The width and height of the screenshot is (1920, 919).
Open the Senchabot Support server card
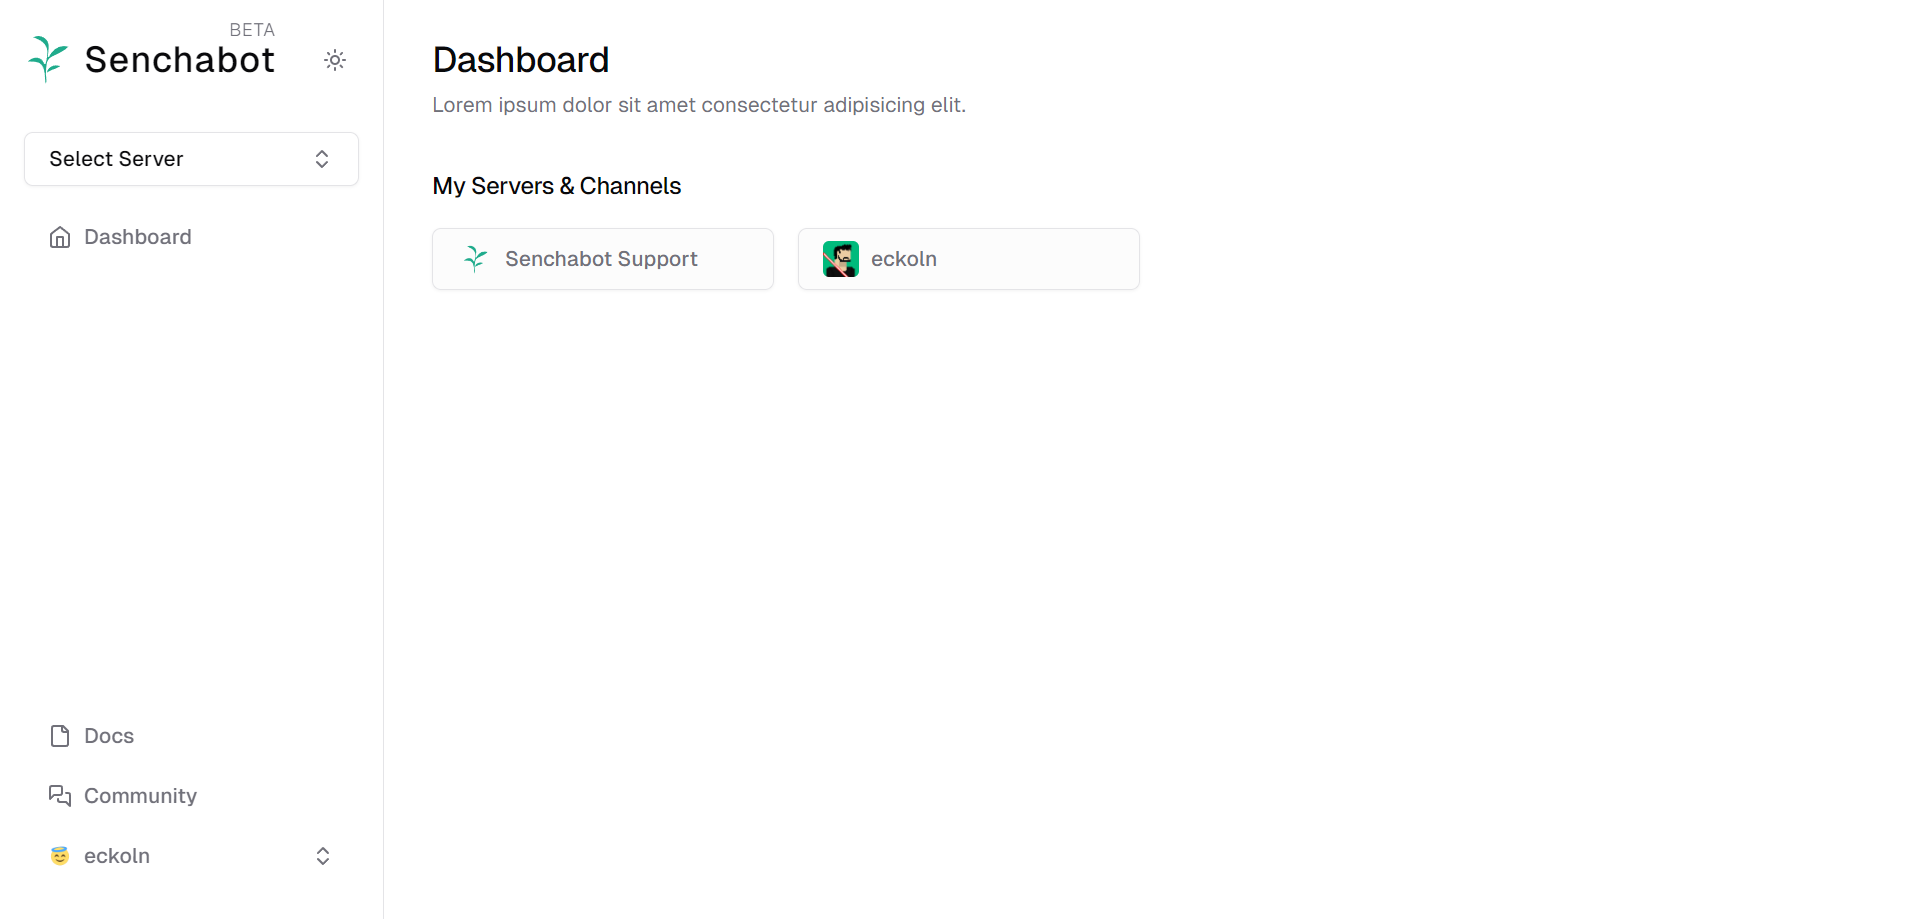[x=602, y=258]
